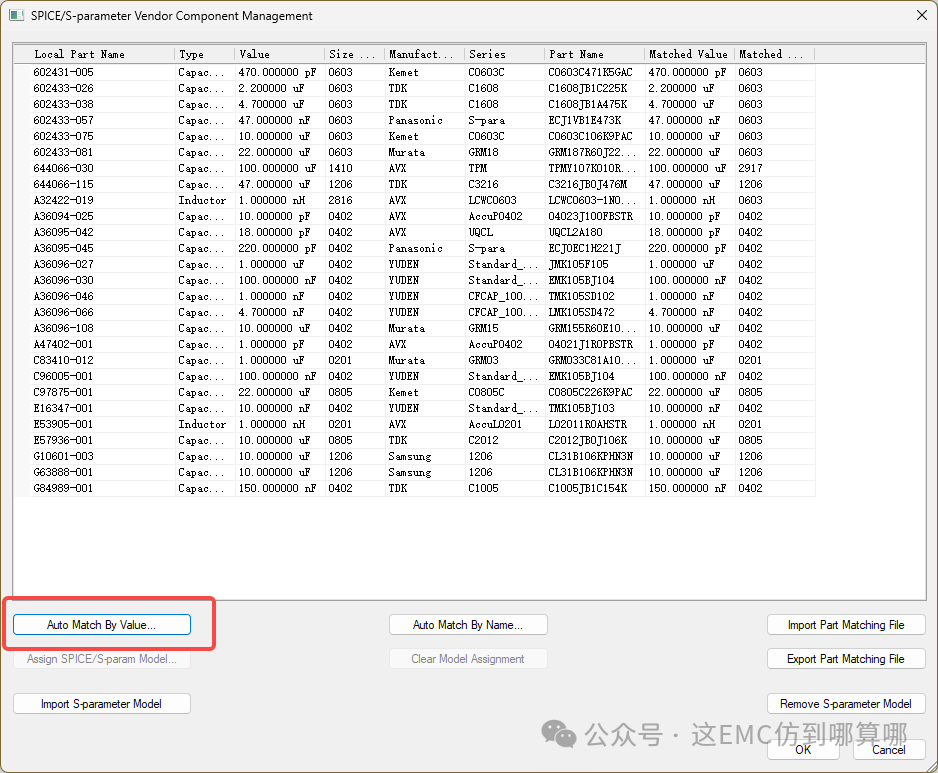
Task: Select row 644066-030
Action: coord(415,168)
